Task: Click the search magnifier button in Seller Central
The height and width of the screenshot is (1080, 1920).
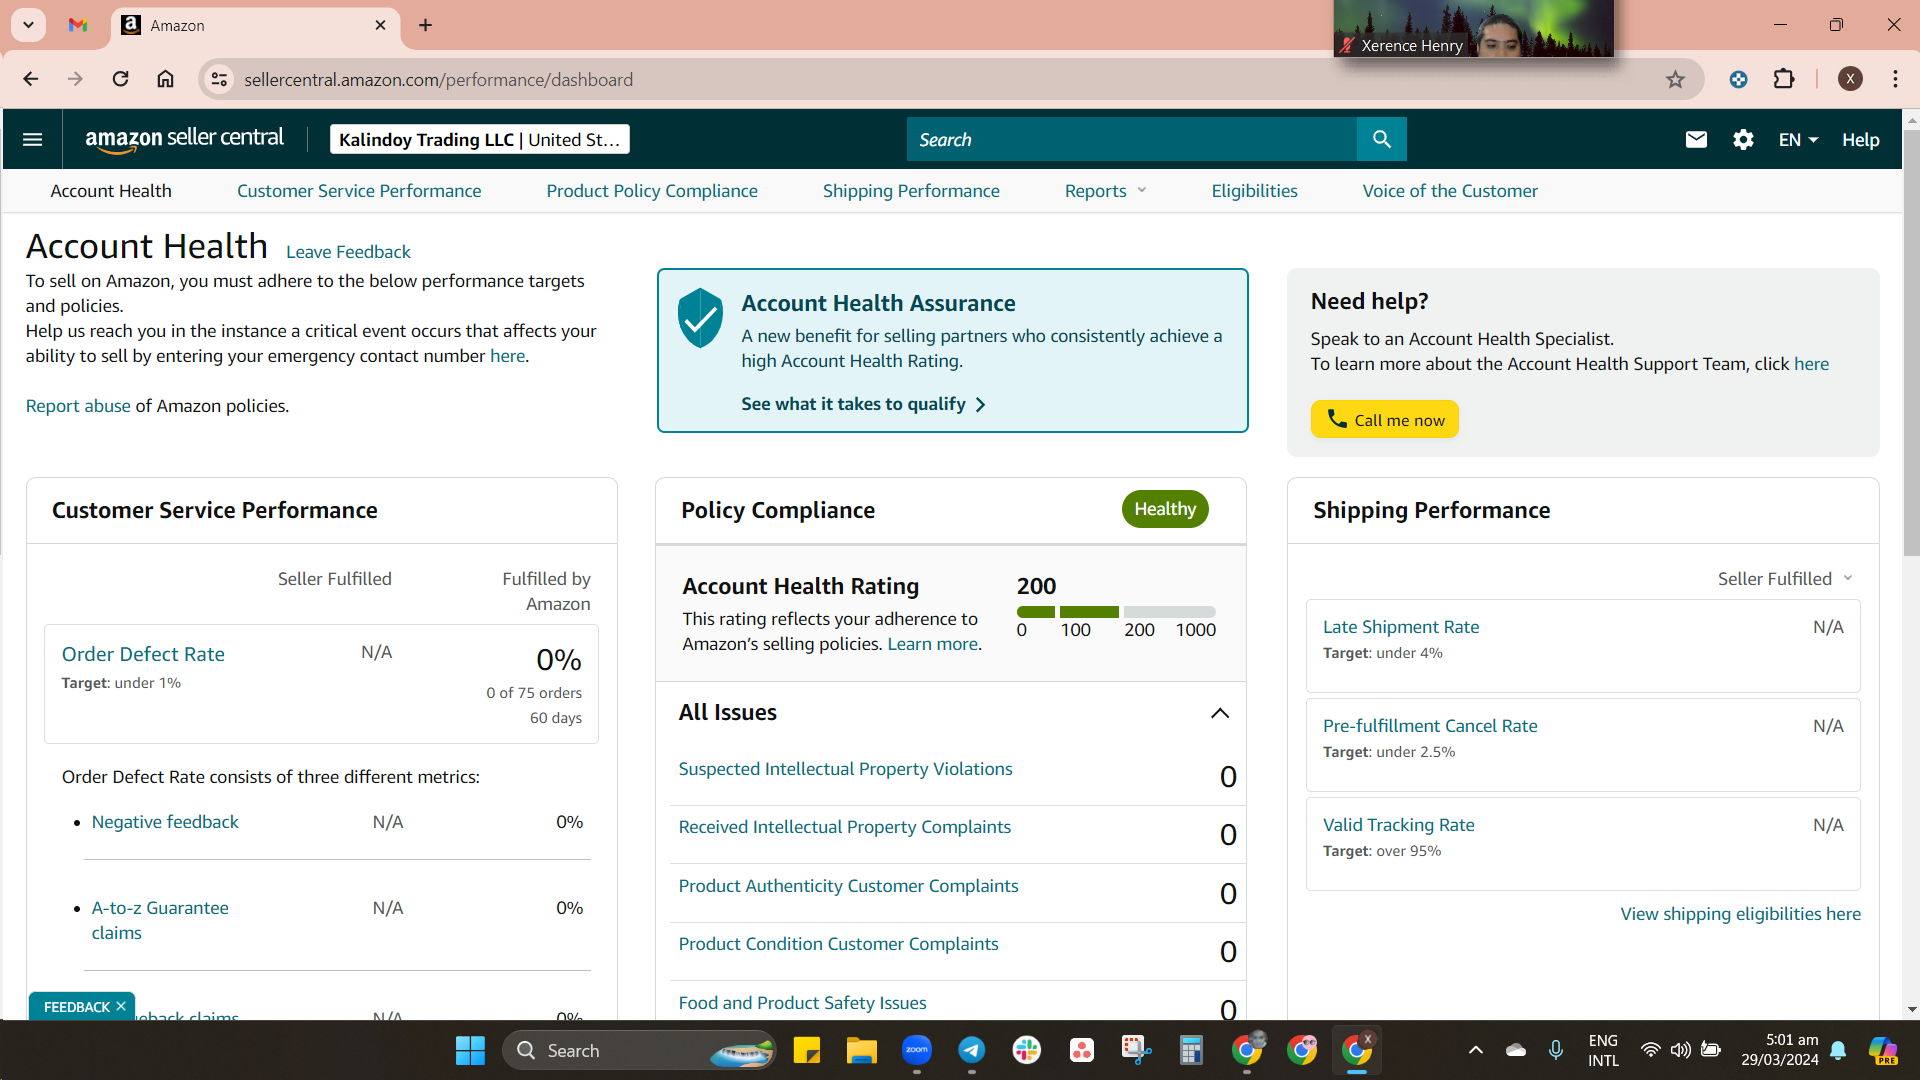Action: (x=1381, y=139)
